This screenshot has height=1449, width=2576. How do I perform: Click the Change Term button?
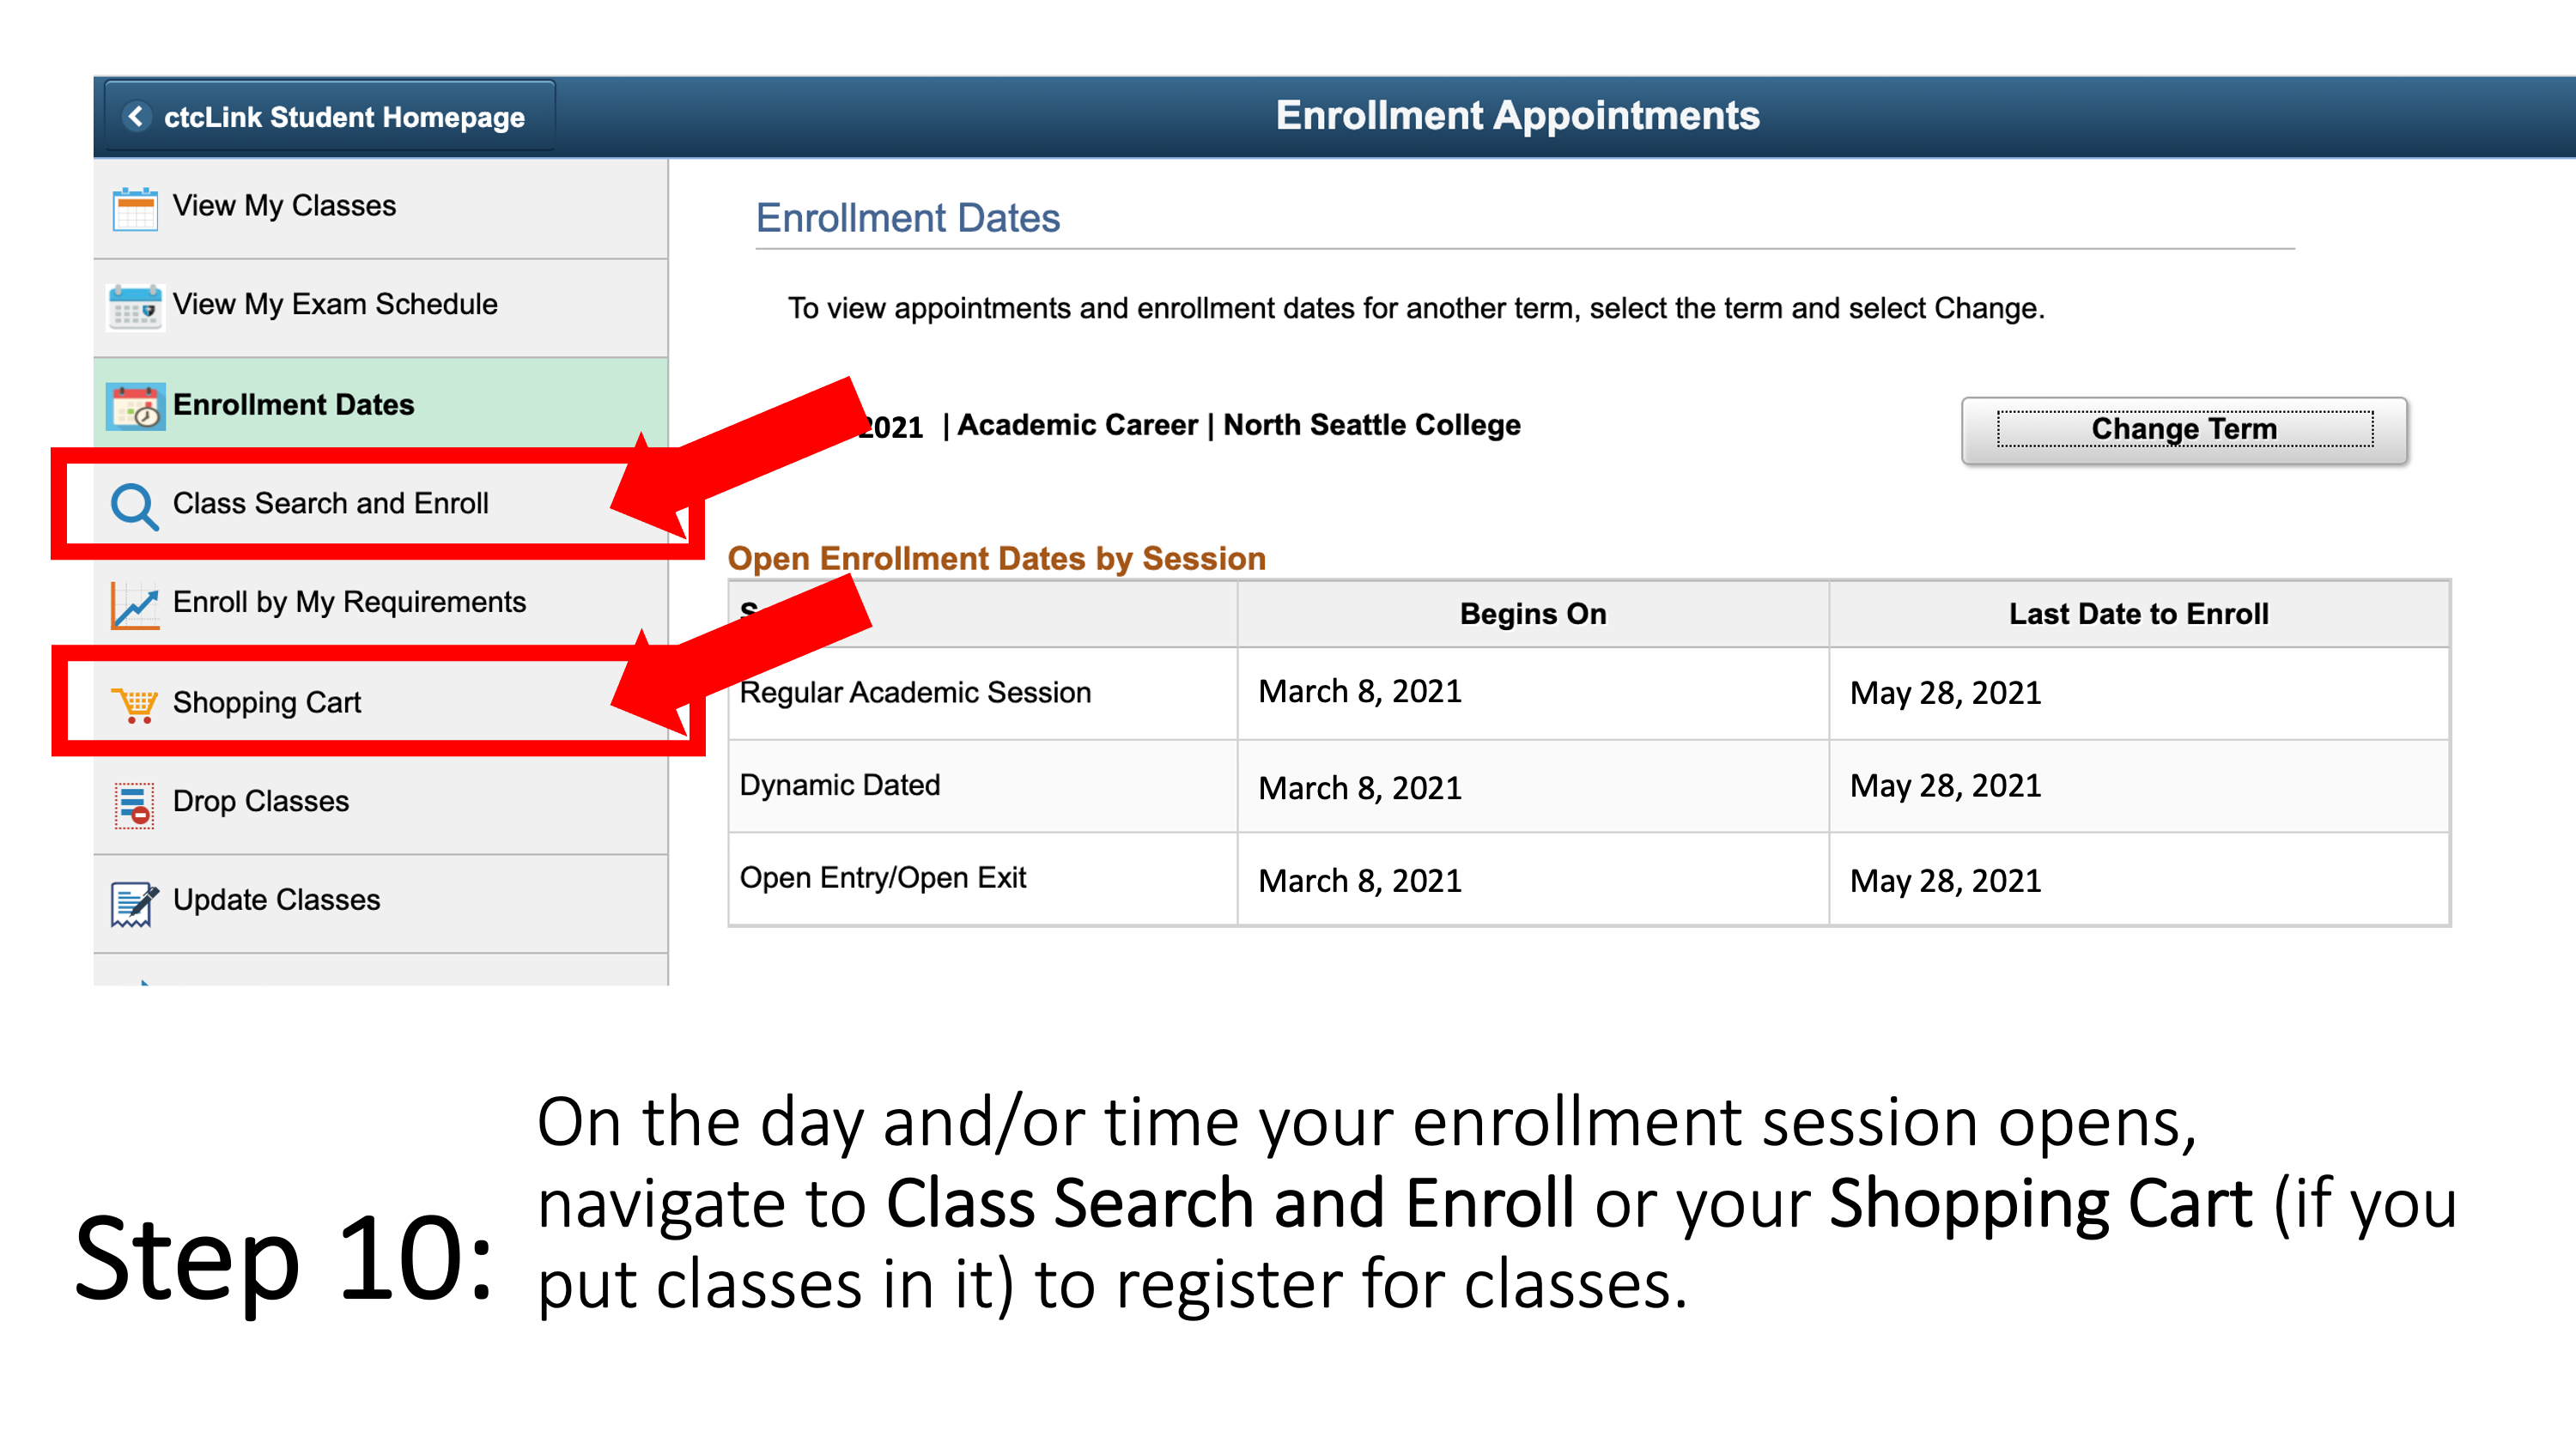click(x=2182, y=427)
